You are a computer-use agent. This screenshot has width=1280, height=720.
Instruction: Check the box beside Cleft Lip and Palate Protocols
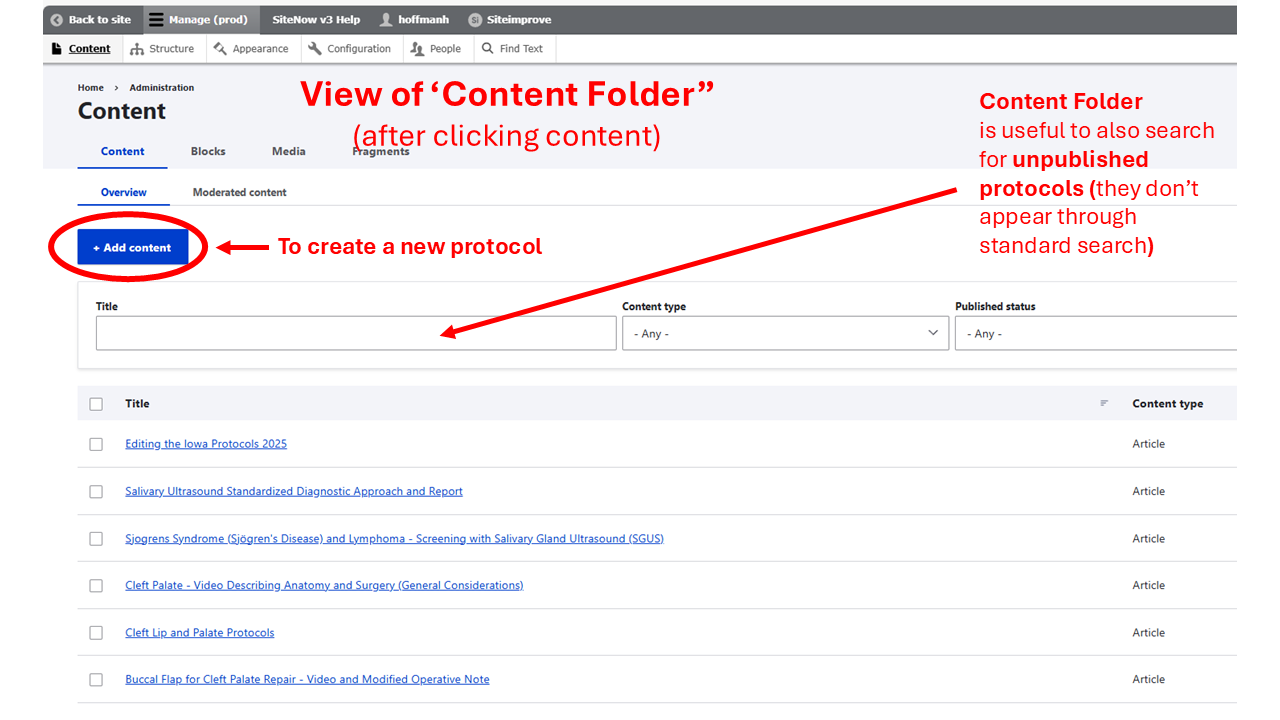coord(96,632)
